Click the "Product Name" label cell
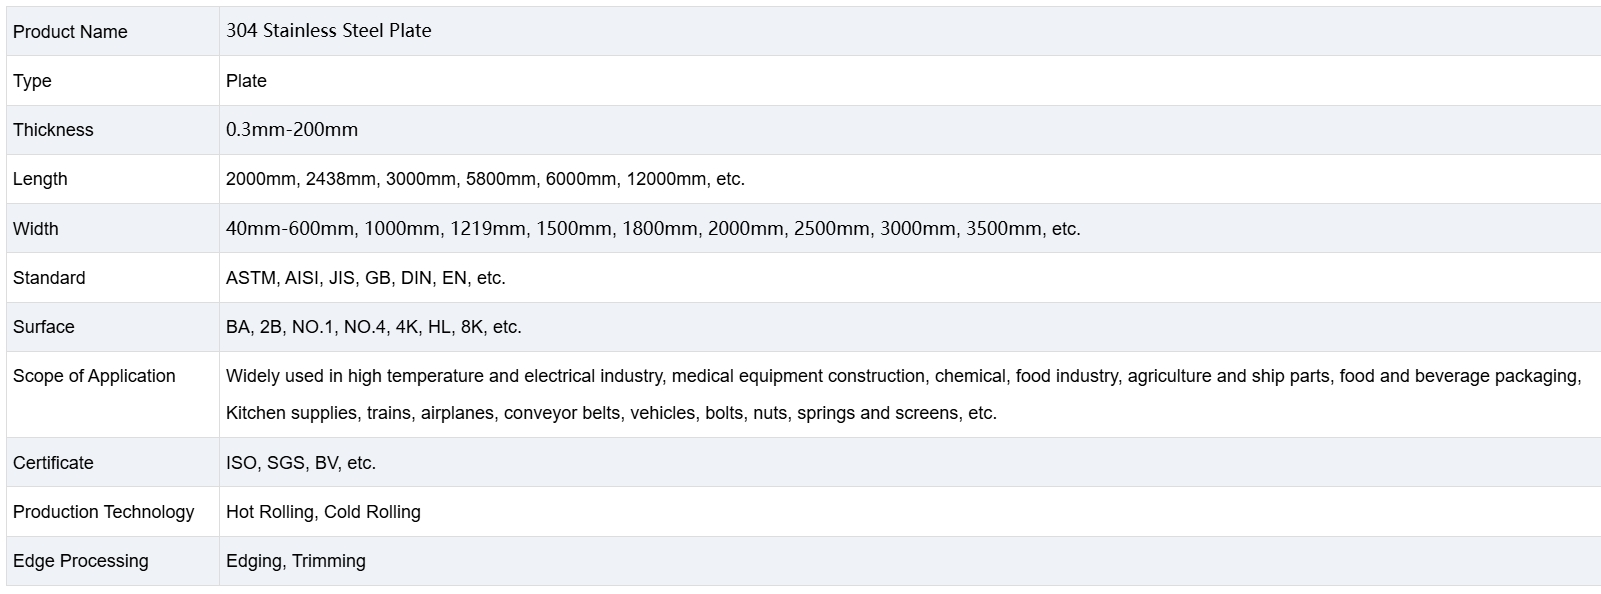 pos(70,32)
